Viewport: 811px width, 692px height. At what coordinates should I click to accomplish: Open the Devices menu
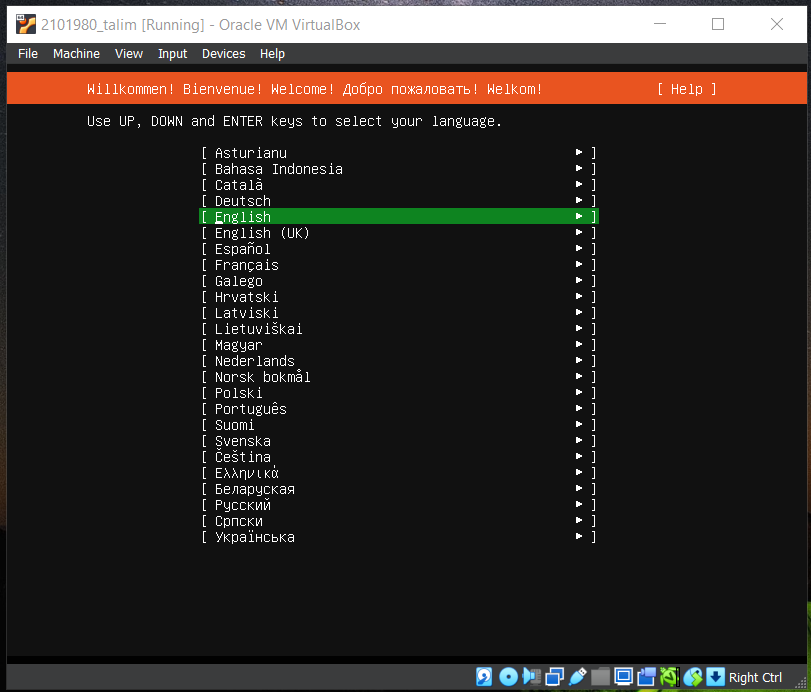point(223,54)
